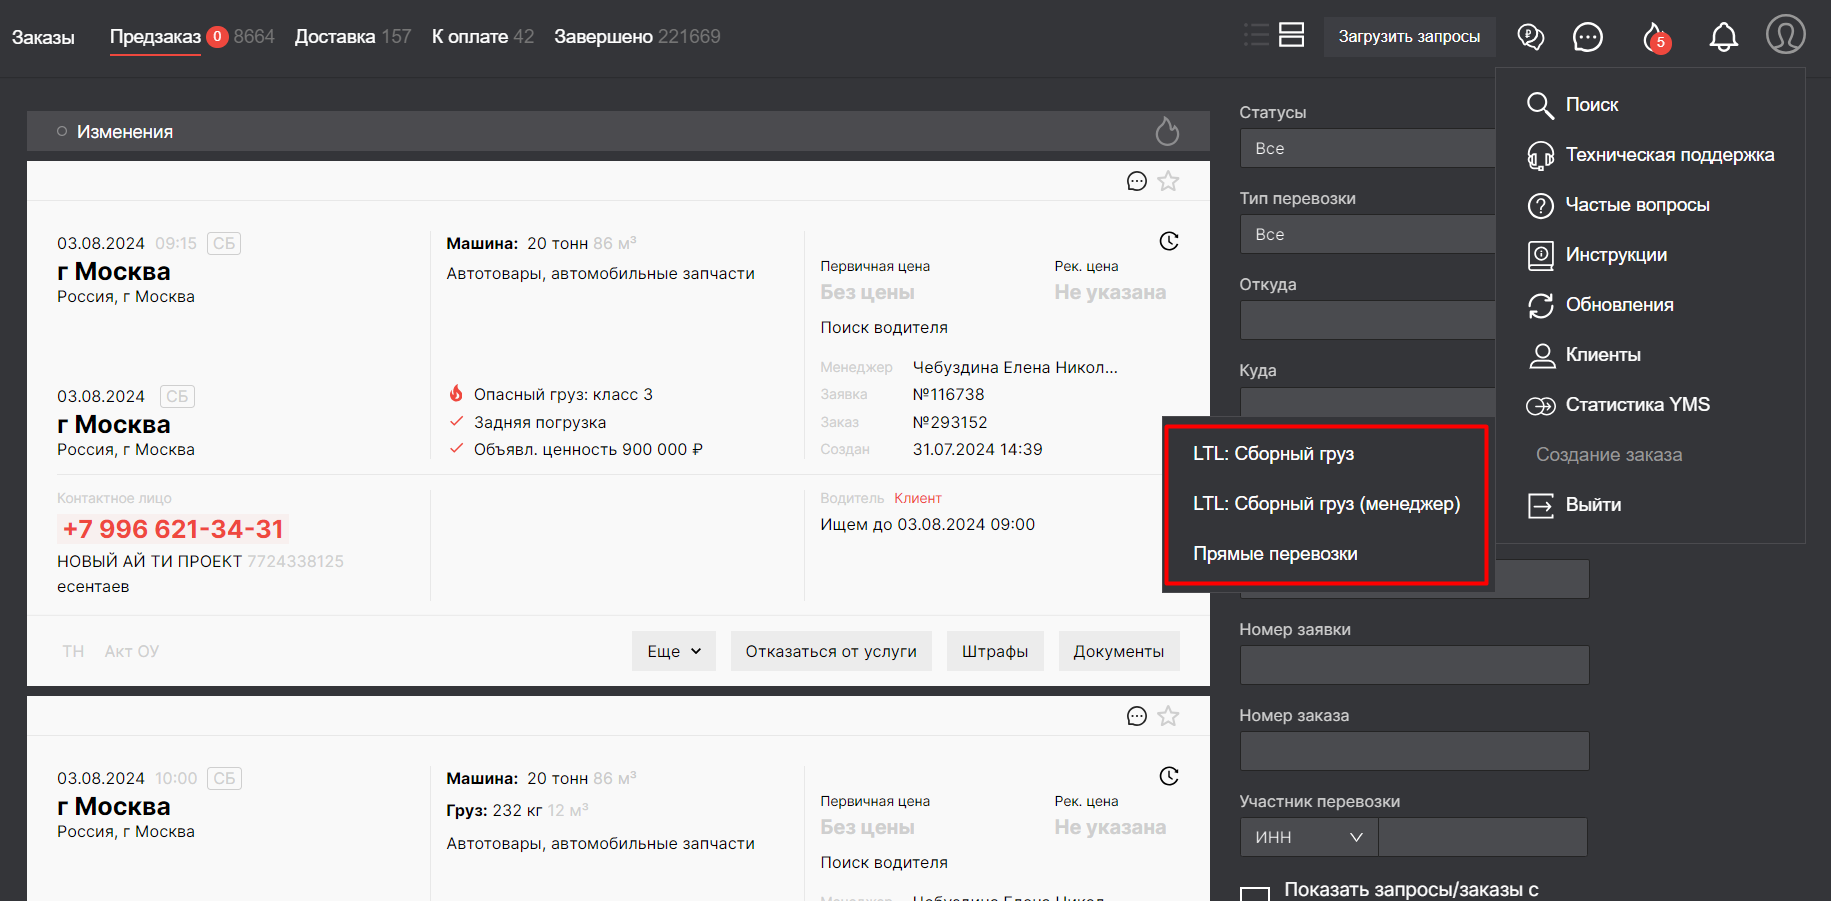Switch to card view layout icon
1831x901 pixels.
click(x=1292, y=35)
